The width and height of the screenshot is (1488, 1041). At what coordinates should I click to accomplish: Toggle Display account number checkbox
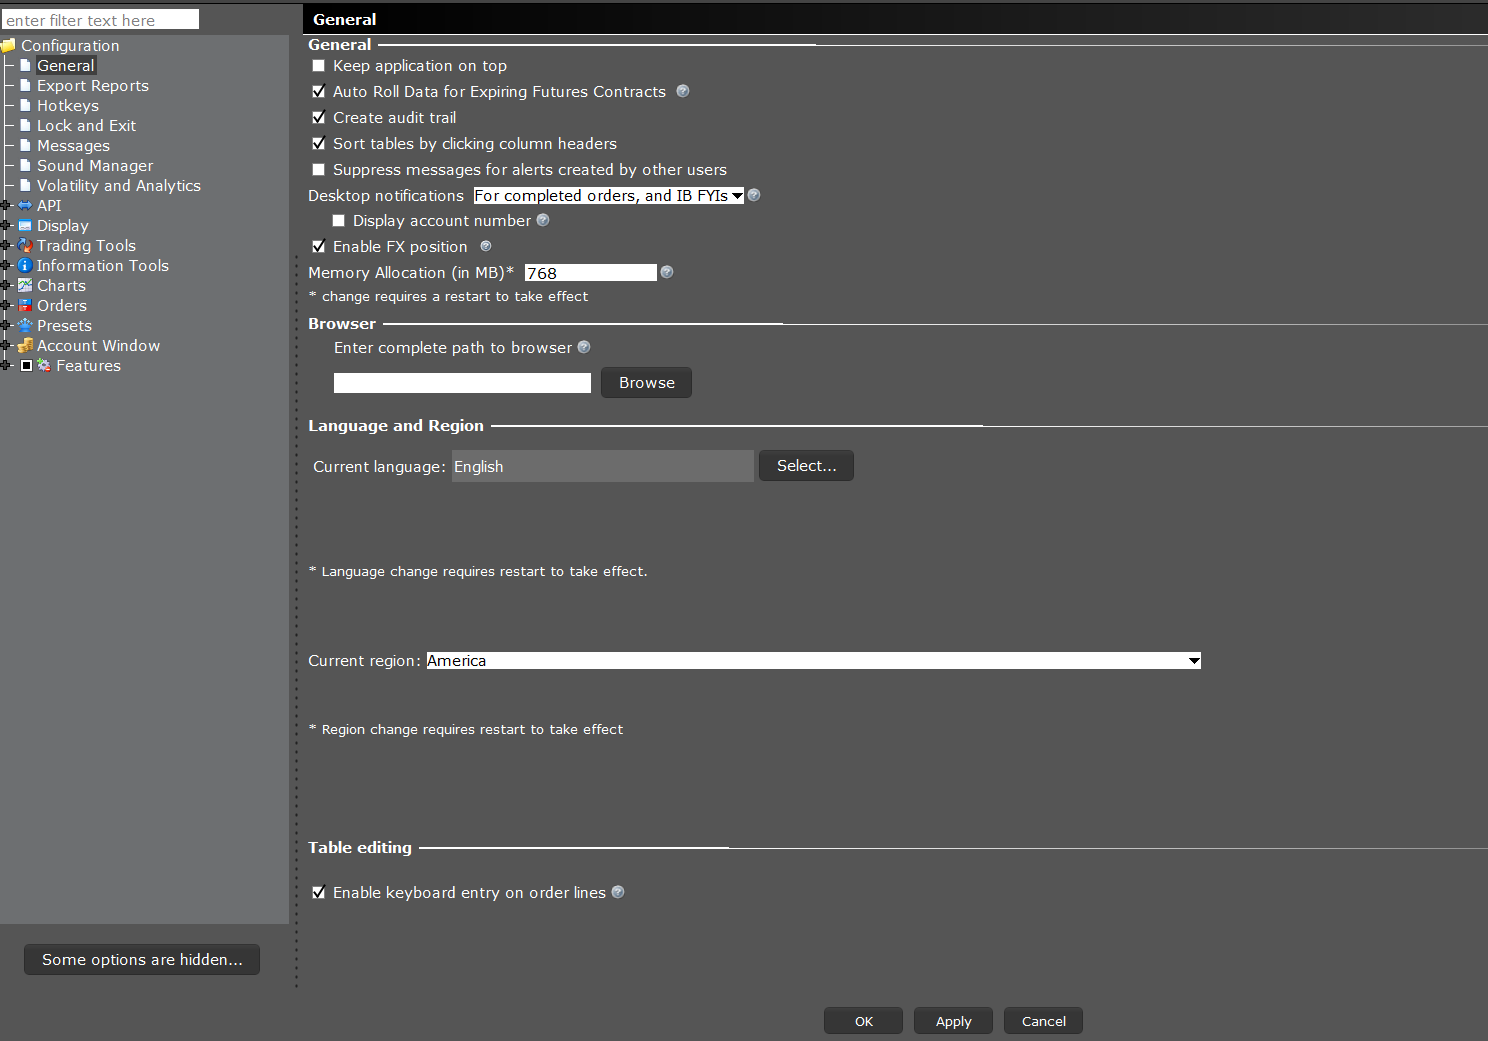pos(339,221)
